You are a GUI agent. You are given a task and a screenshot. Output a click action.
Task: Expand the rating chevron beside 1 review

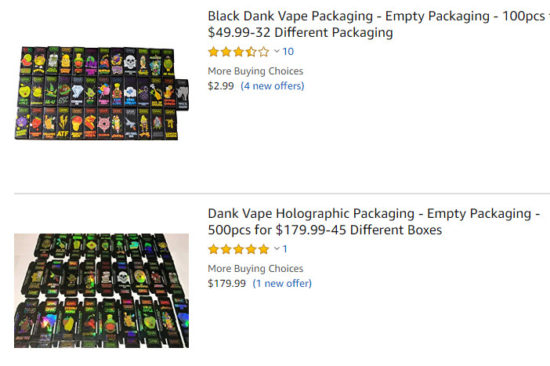click(x=277, y=249)
